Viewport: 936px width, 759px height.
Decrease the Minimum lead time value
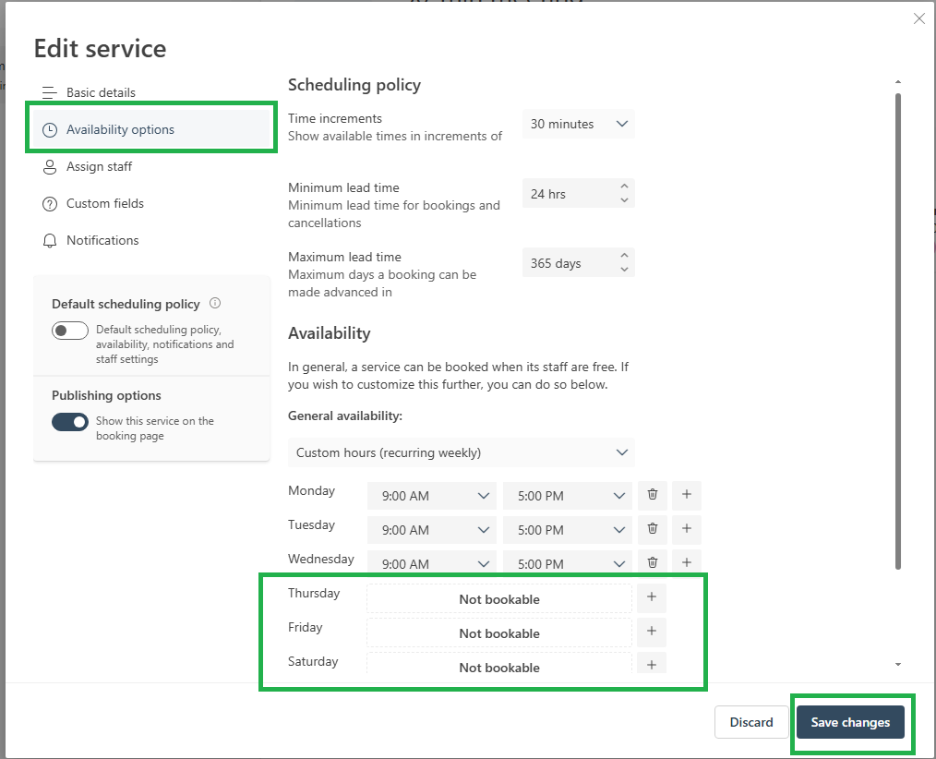[x=624, y=200]
